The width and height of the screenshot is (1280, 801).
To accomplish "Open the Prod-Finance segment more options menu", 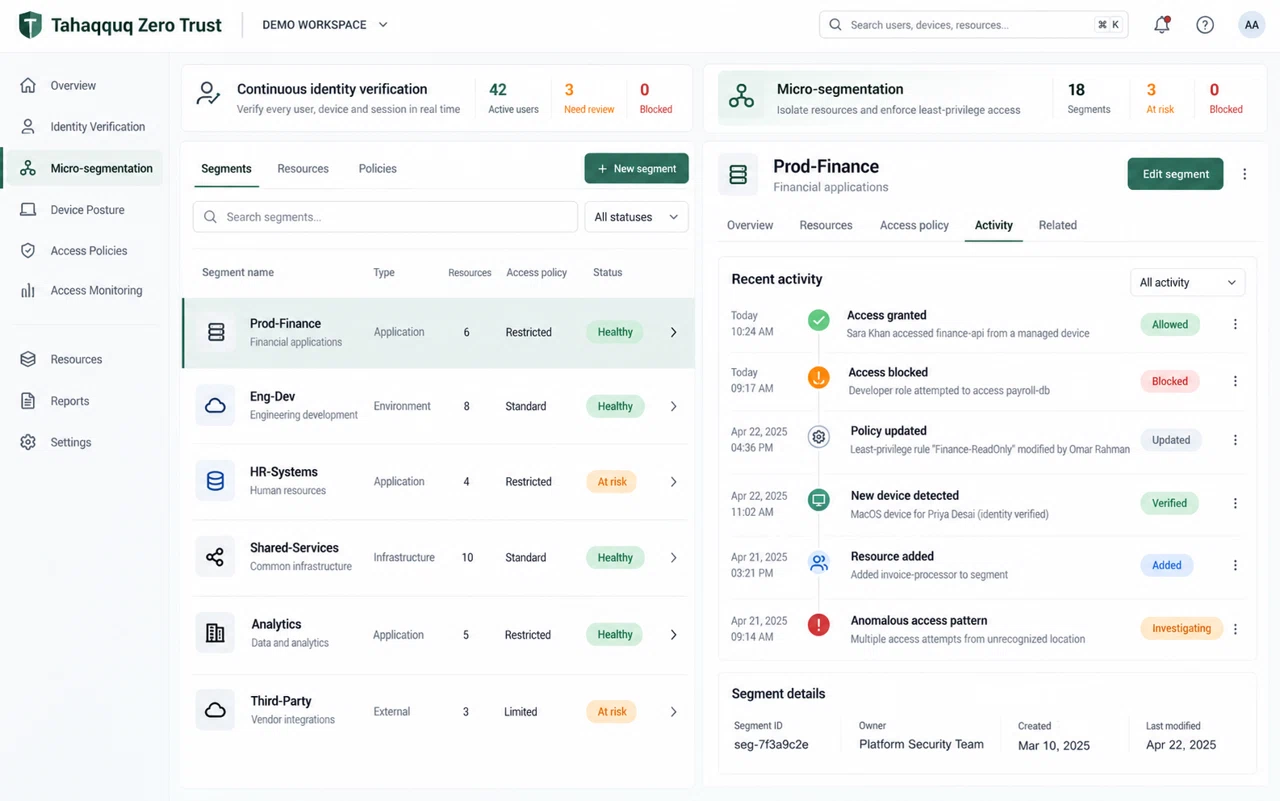I will coord(1244,174).
